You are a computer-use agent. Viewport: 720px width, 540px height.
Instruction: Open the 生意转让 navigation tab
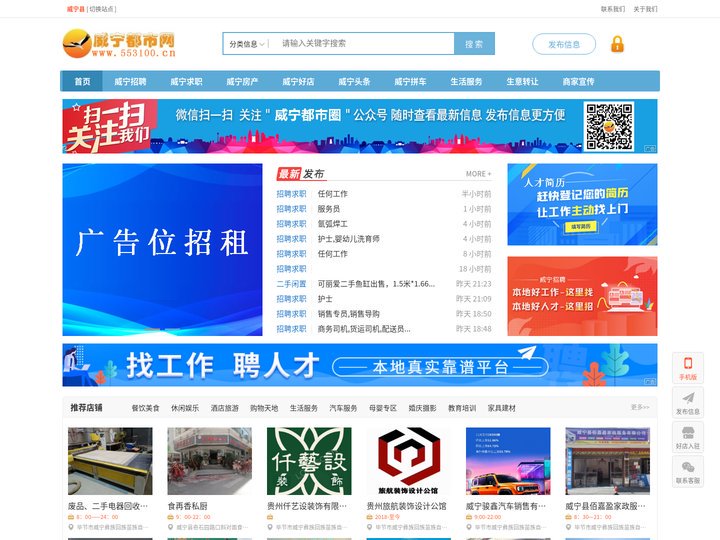pyautogui.click(x=522, y=81)
